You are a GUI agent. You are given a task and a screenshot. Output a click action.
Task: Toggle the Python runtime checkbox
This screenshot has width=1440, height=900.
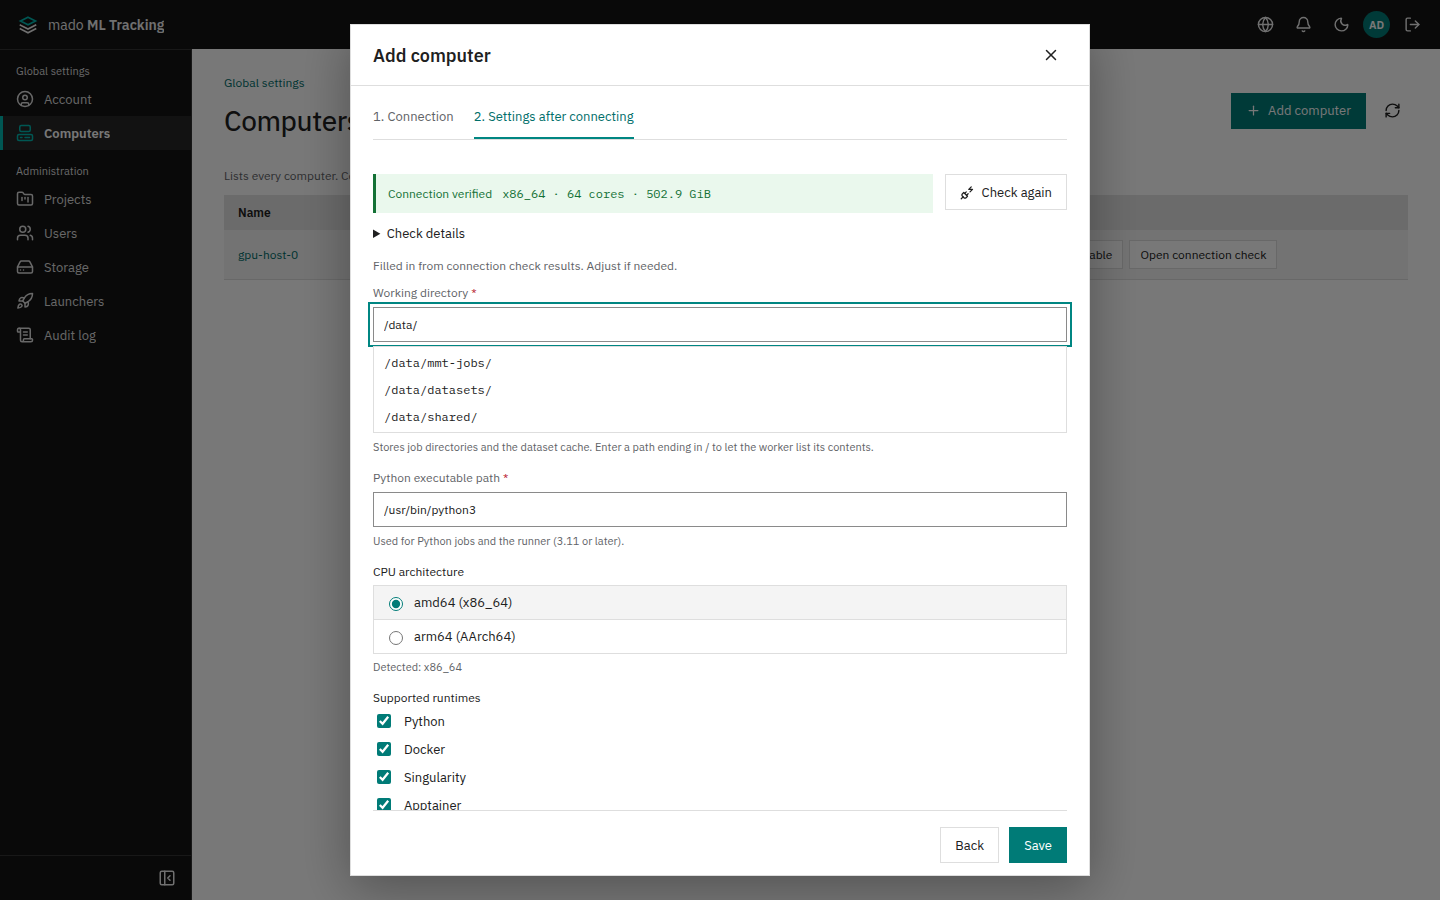click(x=384, y=721)
